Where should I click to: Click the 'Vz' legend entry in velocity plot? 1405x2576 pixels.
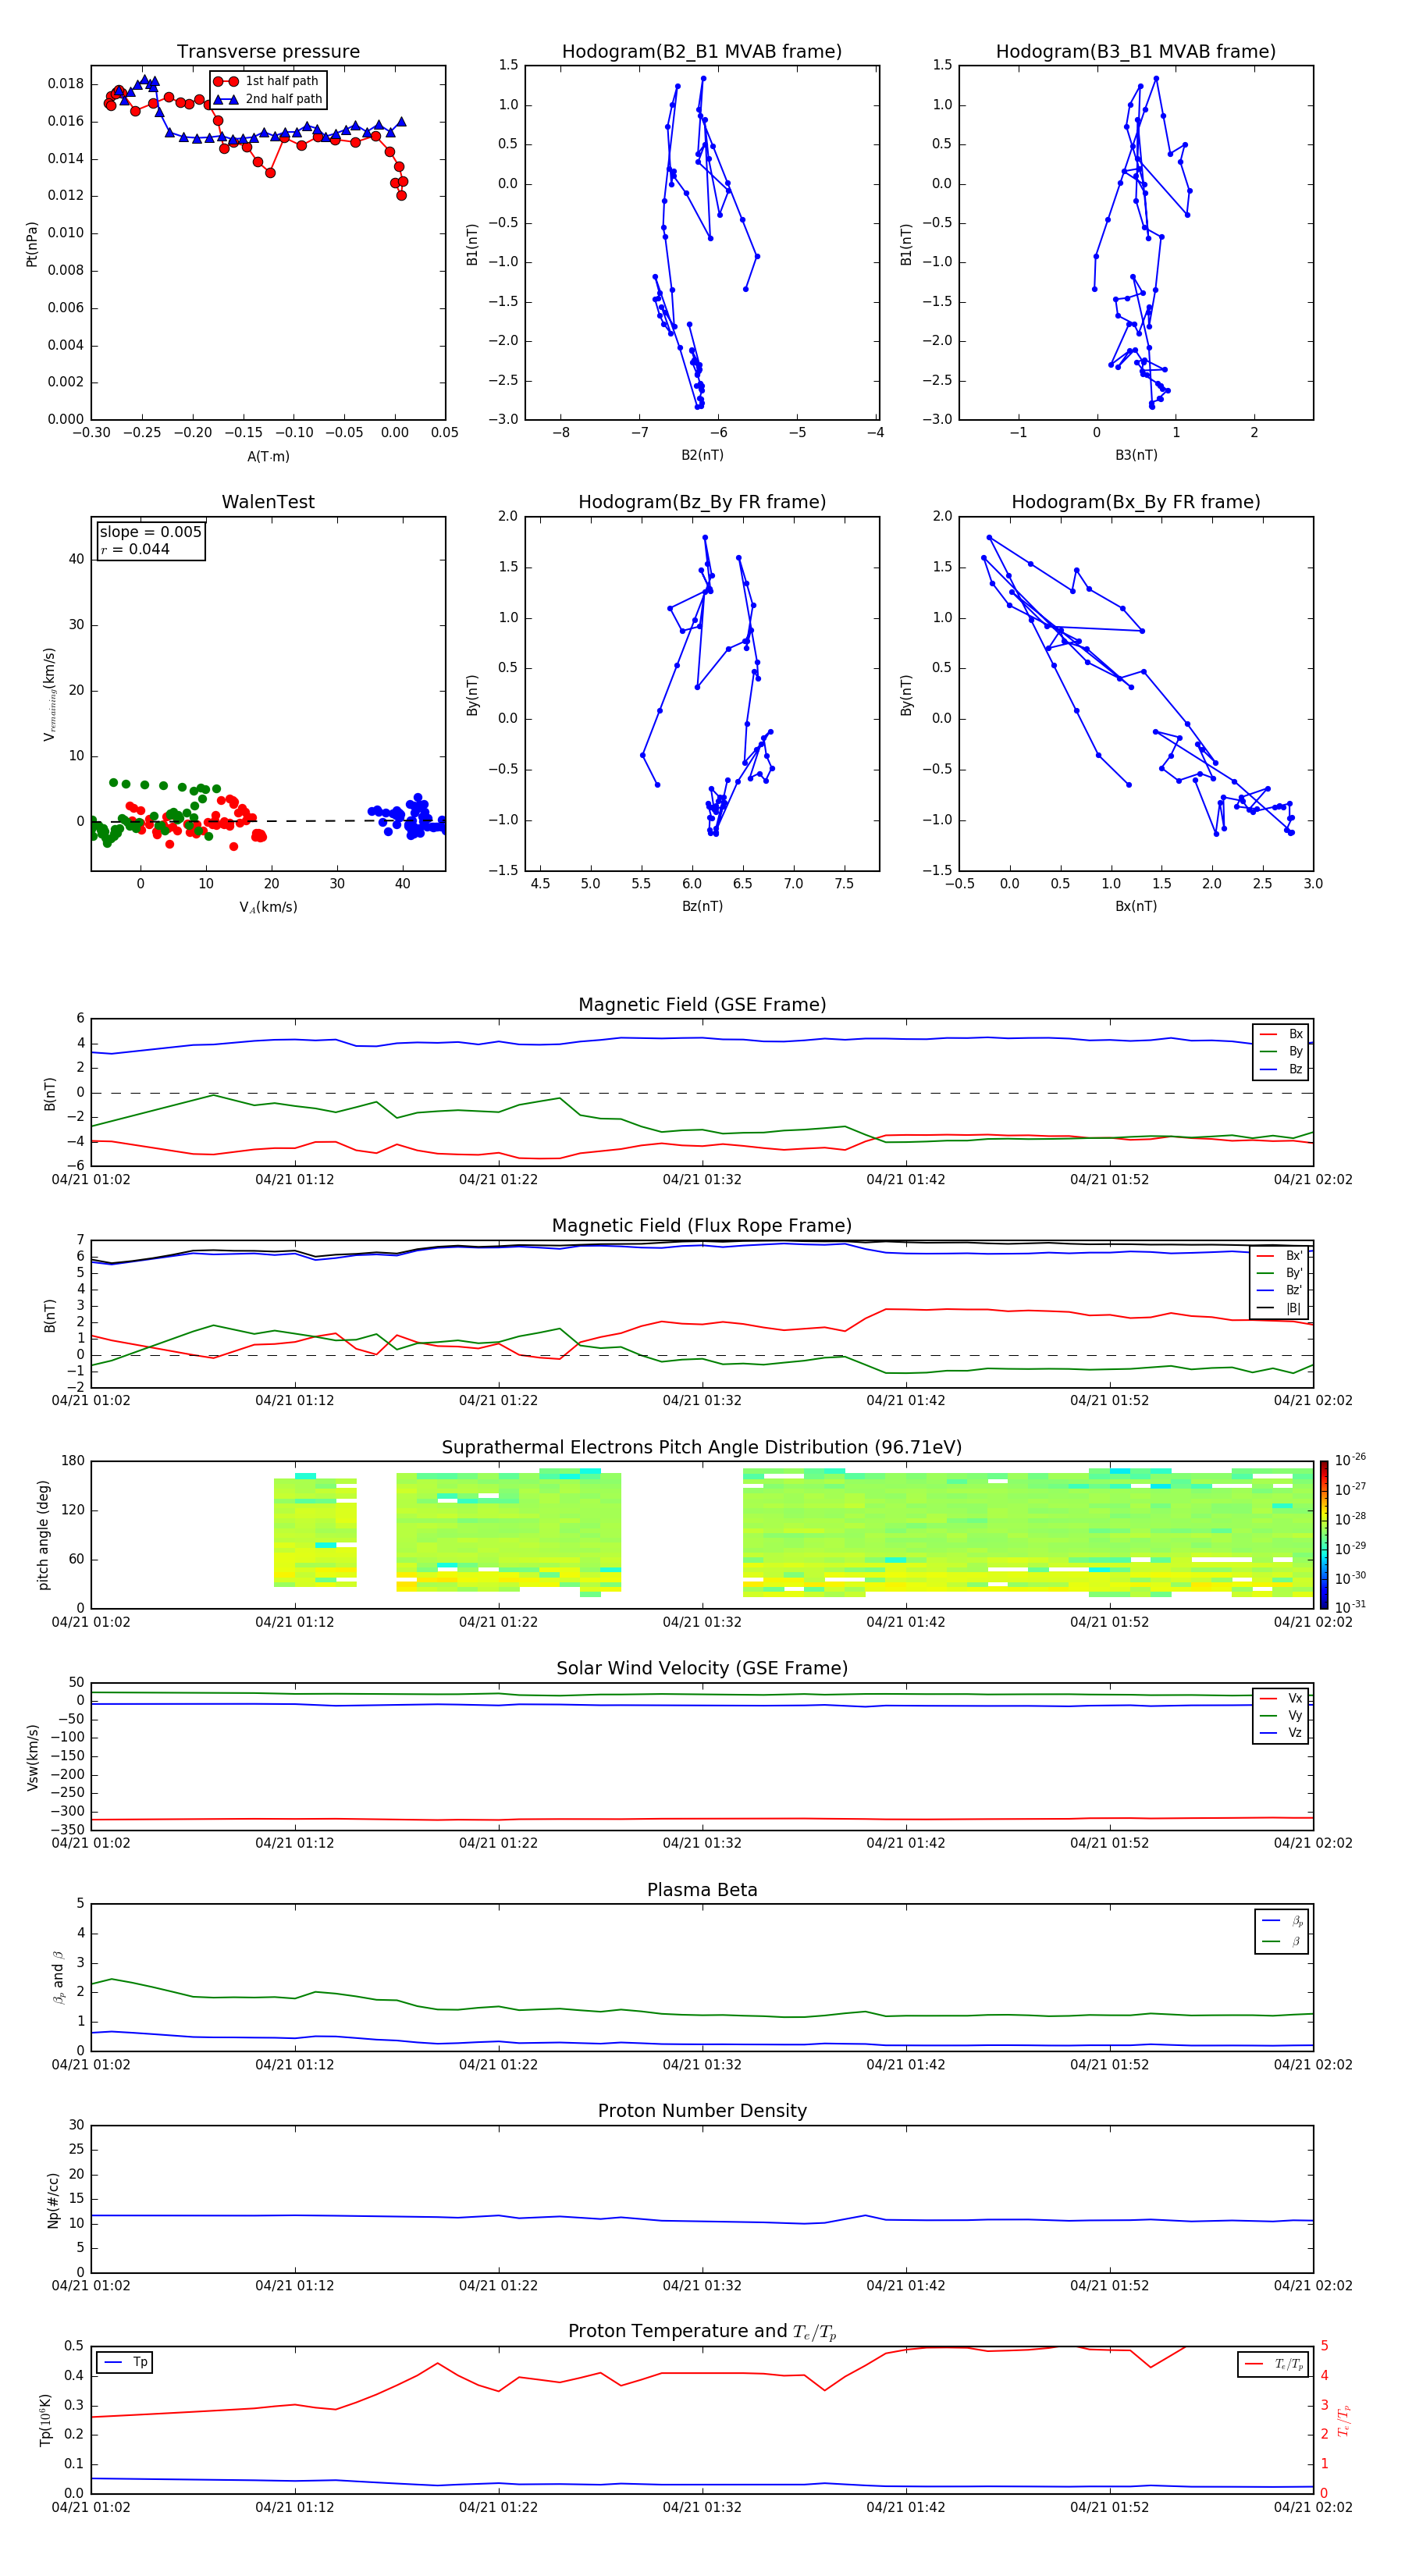point(1282,1733)
